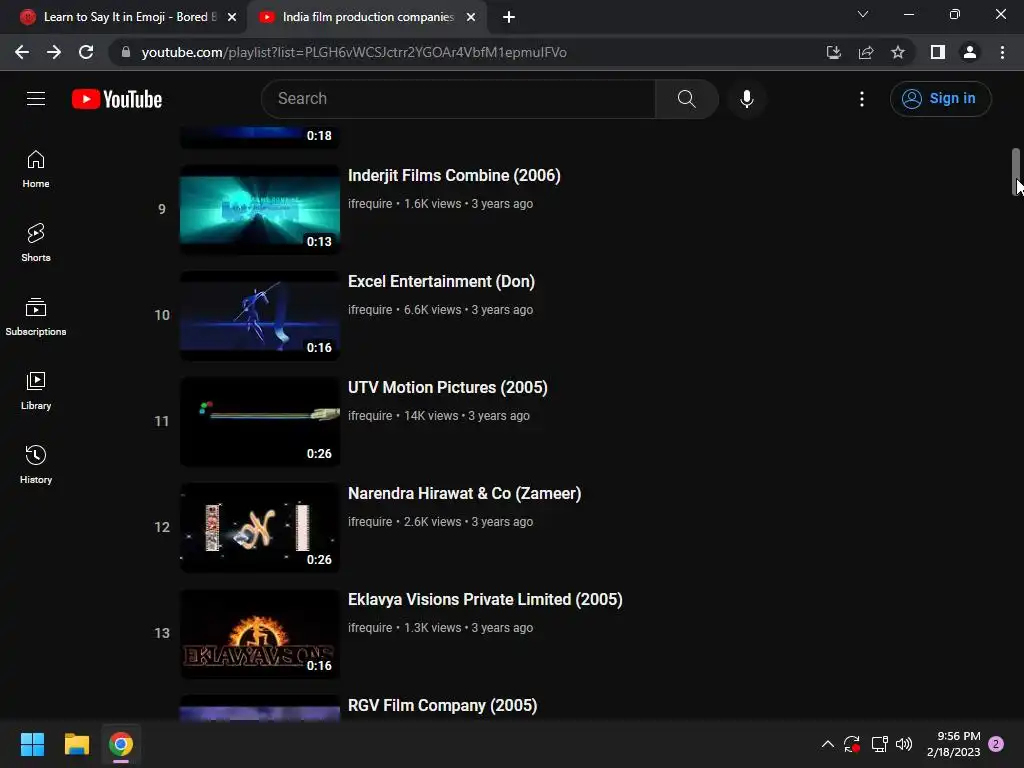The width and height of the screenshot is (1024, 768).
Task: View site information lock icon
Action: 126,52
